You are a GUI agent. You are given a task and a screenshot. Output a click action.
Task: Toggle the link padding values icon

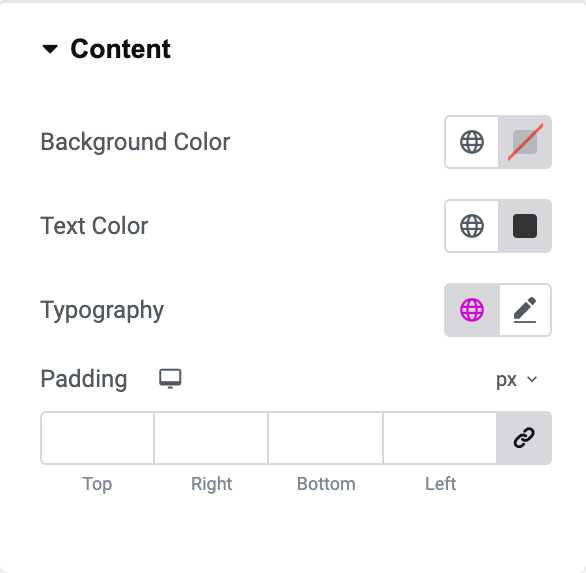pos(524,438)
